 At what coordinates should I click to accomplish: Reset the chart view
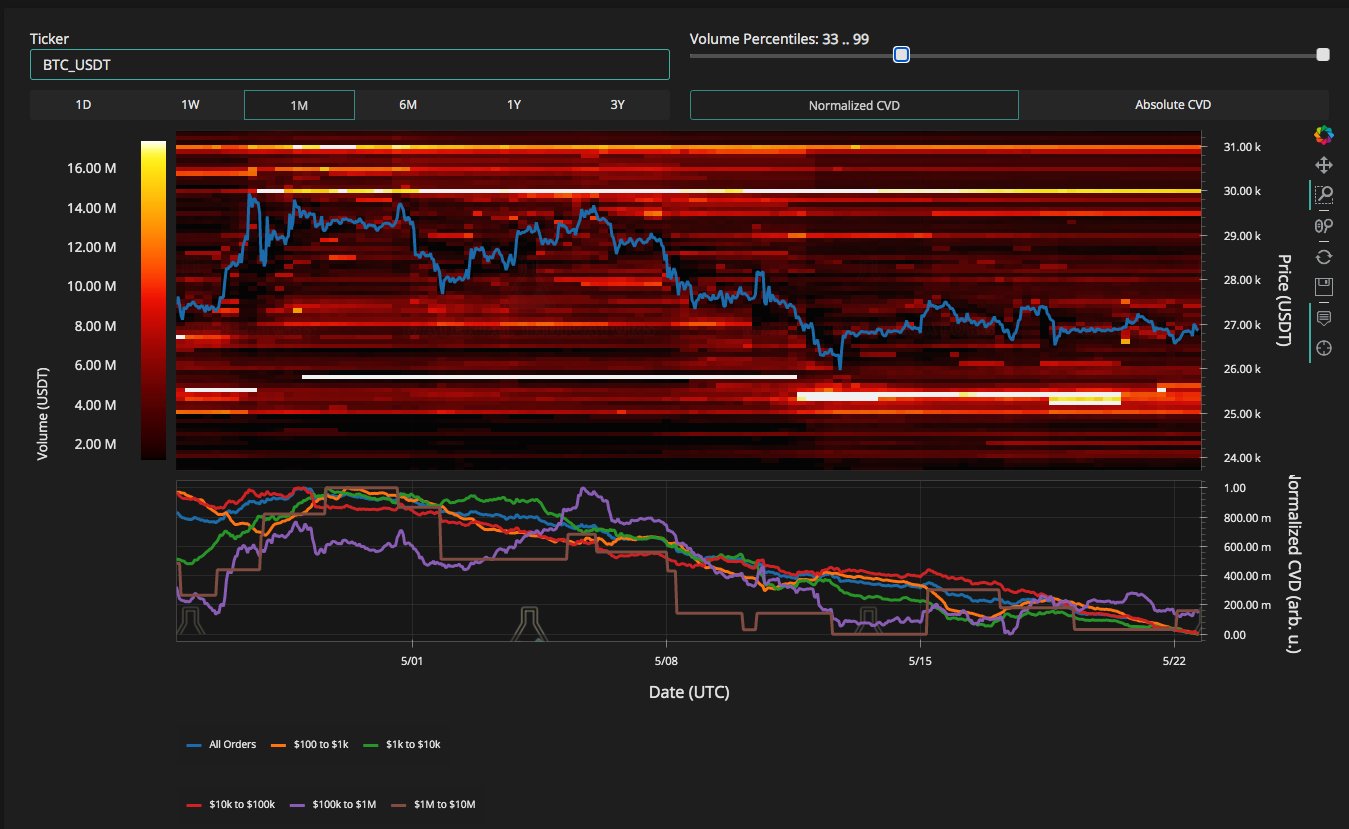(x=1323, y=257)
